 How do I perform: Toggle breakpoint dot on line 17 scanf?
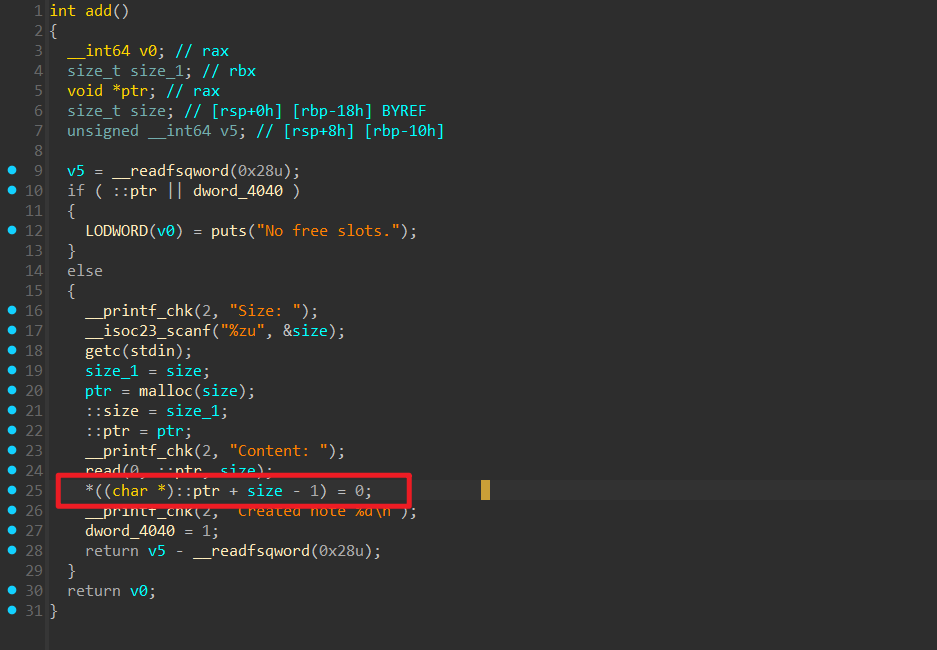tap(12, 331)
